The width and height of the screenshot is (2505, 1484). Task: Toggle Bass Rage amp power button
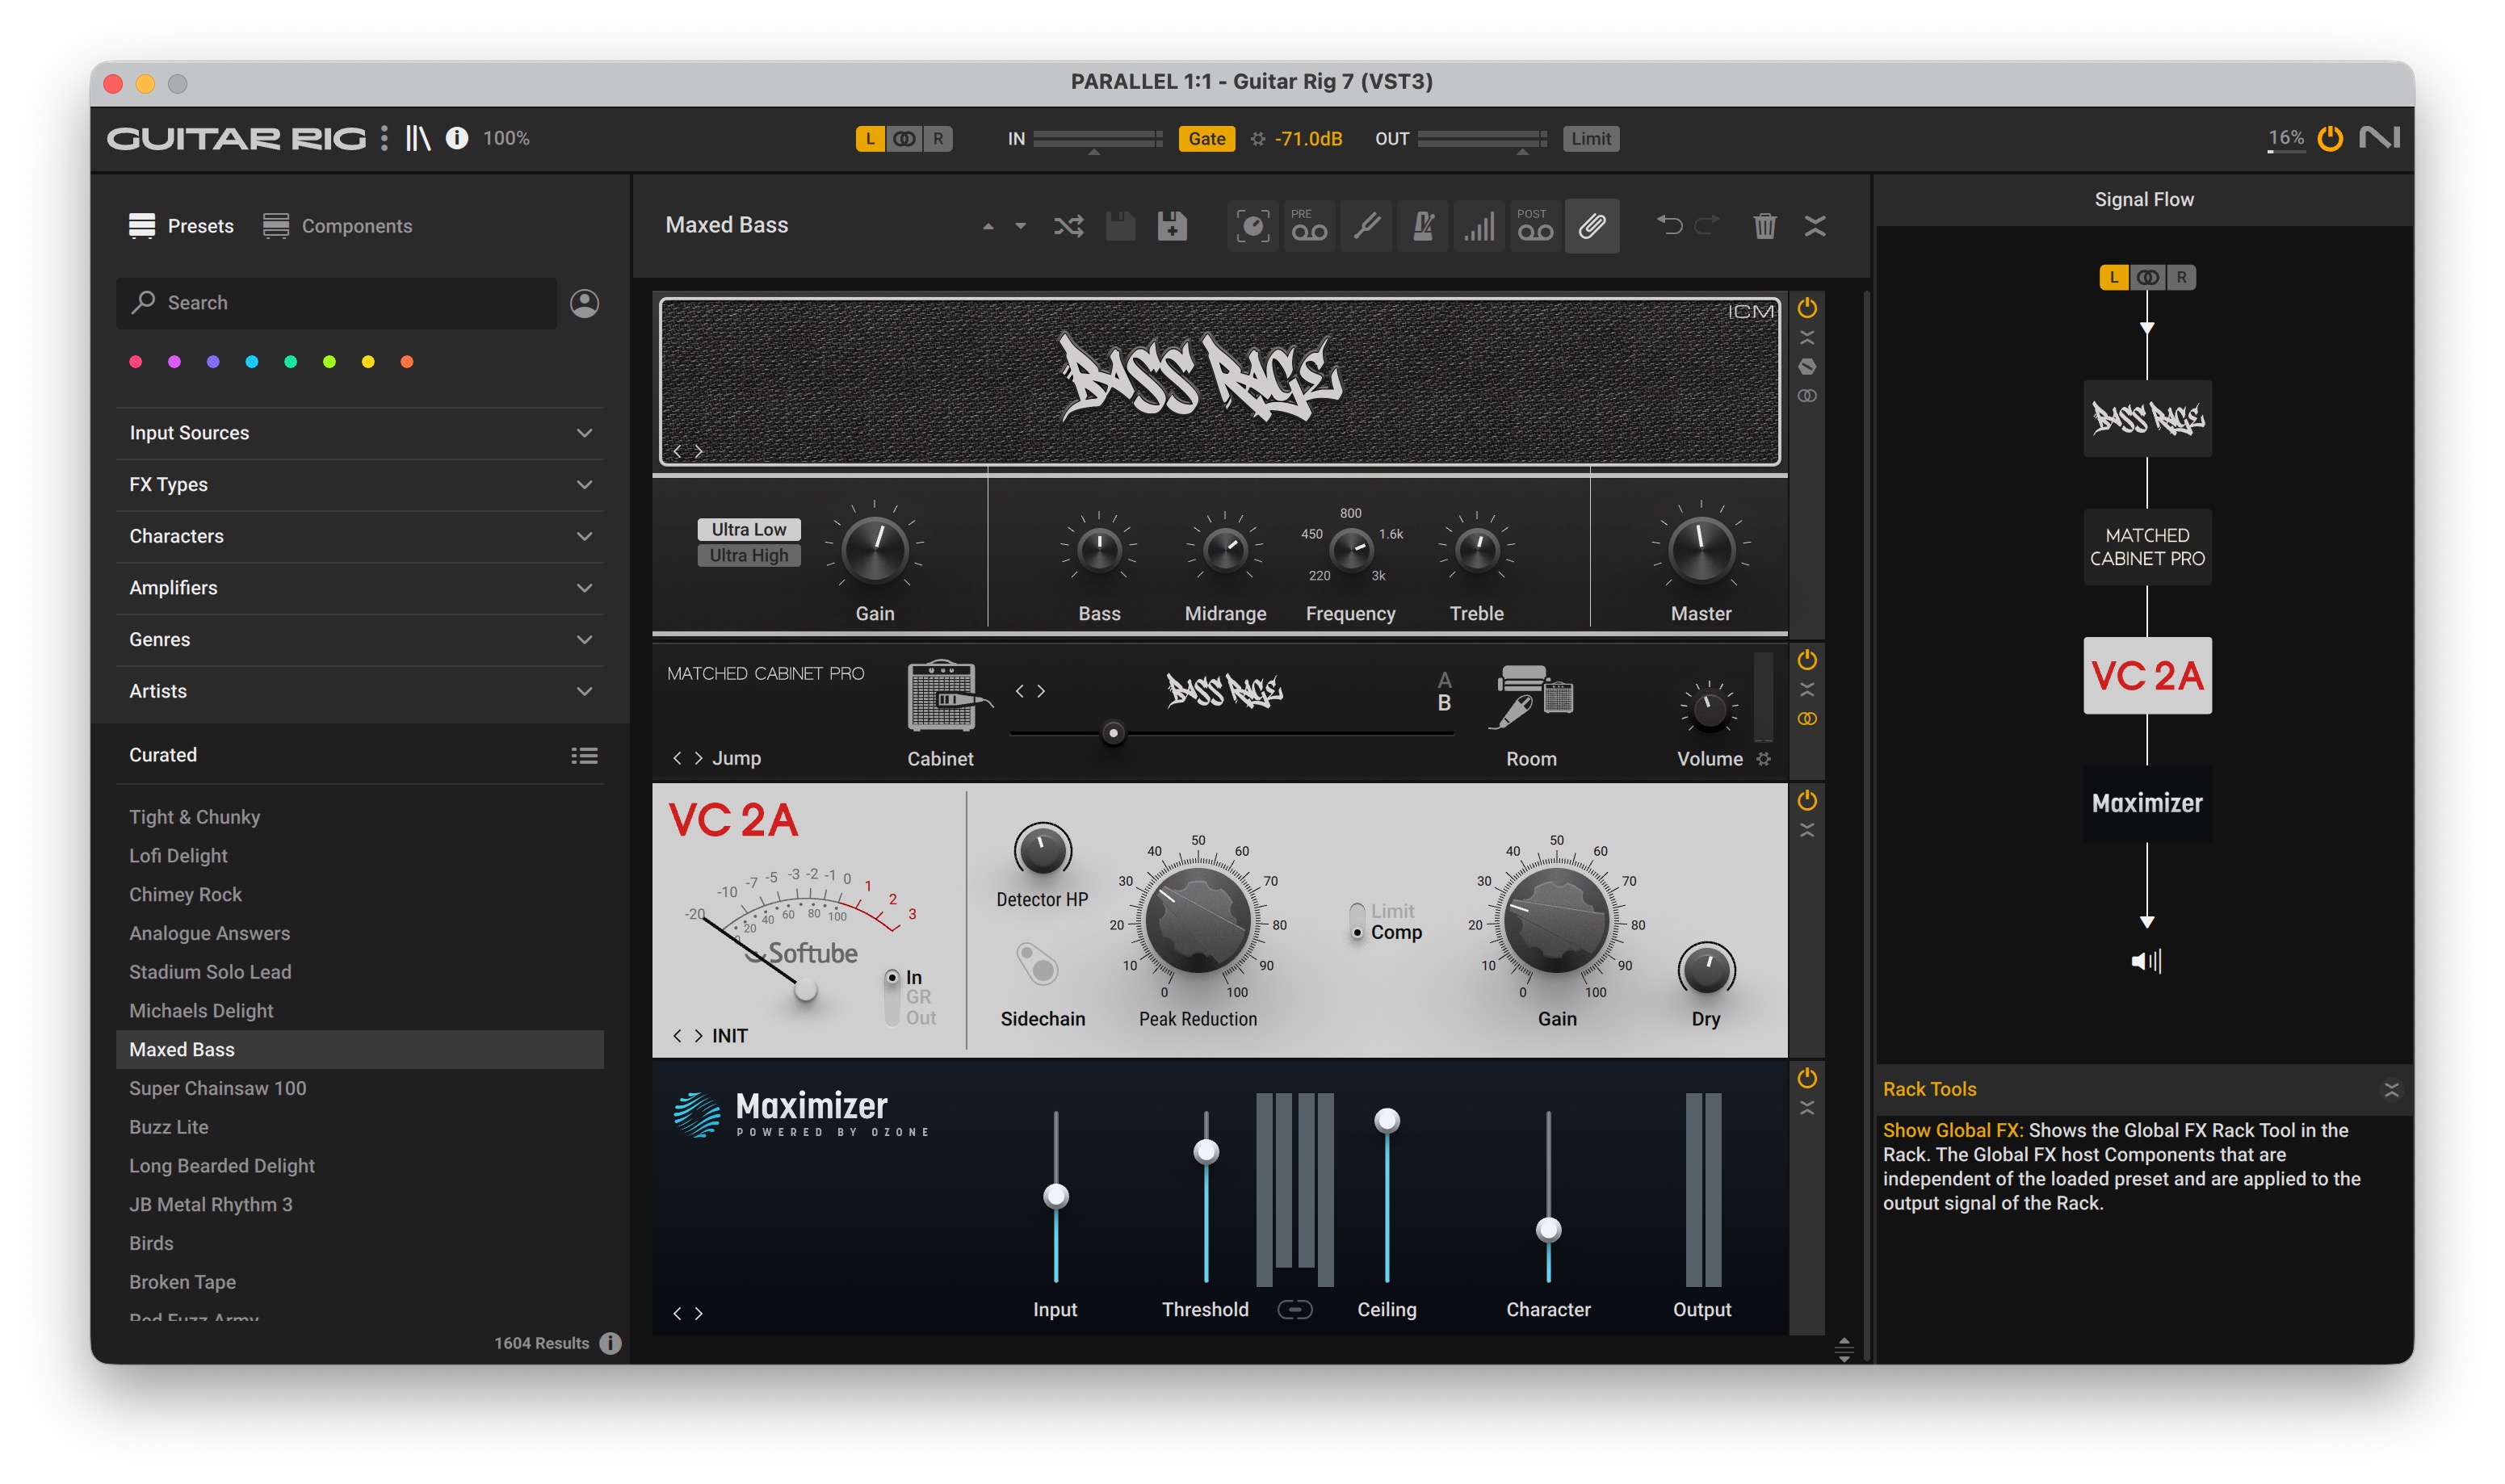click(x=1807, y=308)
